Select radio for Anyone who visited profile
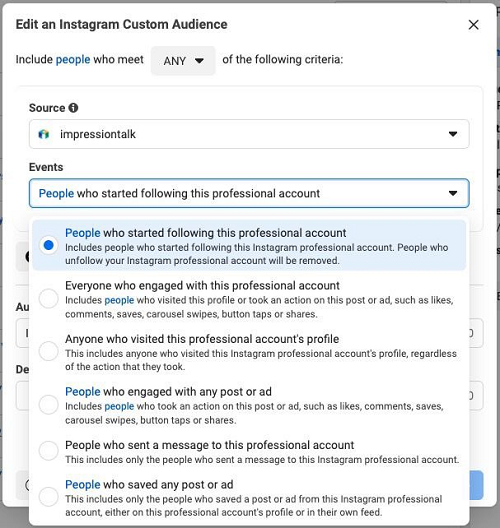This screenshot has height=528, width=500. pos(48,351)
